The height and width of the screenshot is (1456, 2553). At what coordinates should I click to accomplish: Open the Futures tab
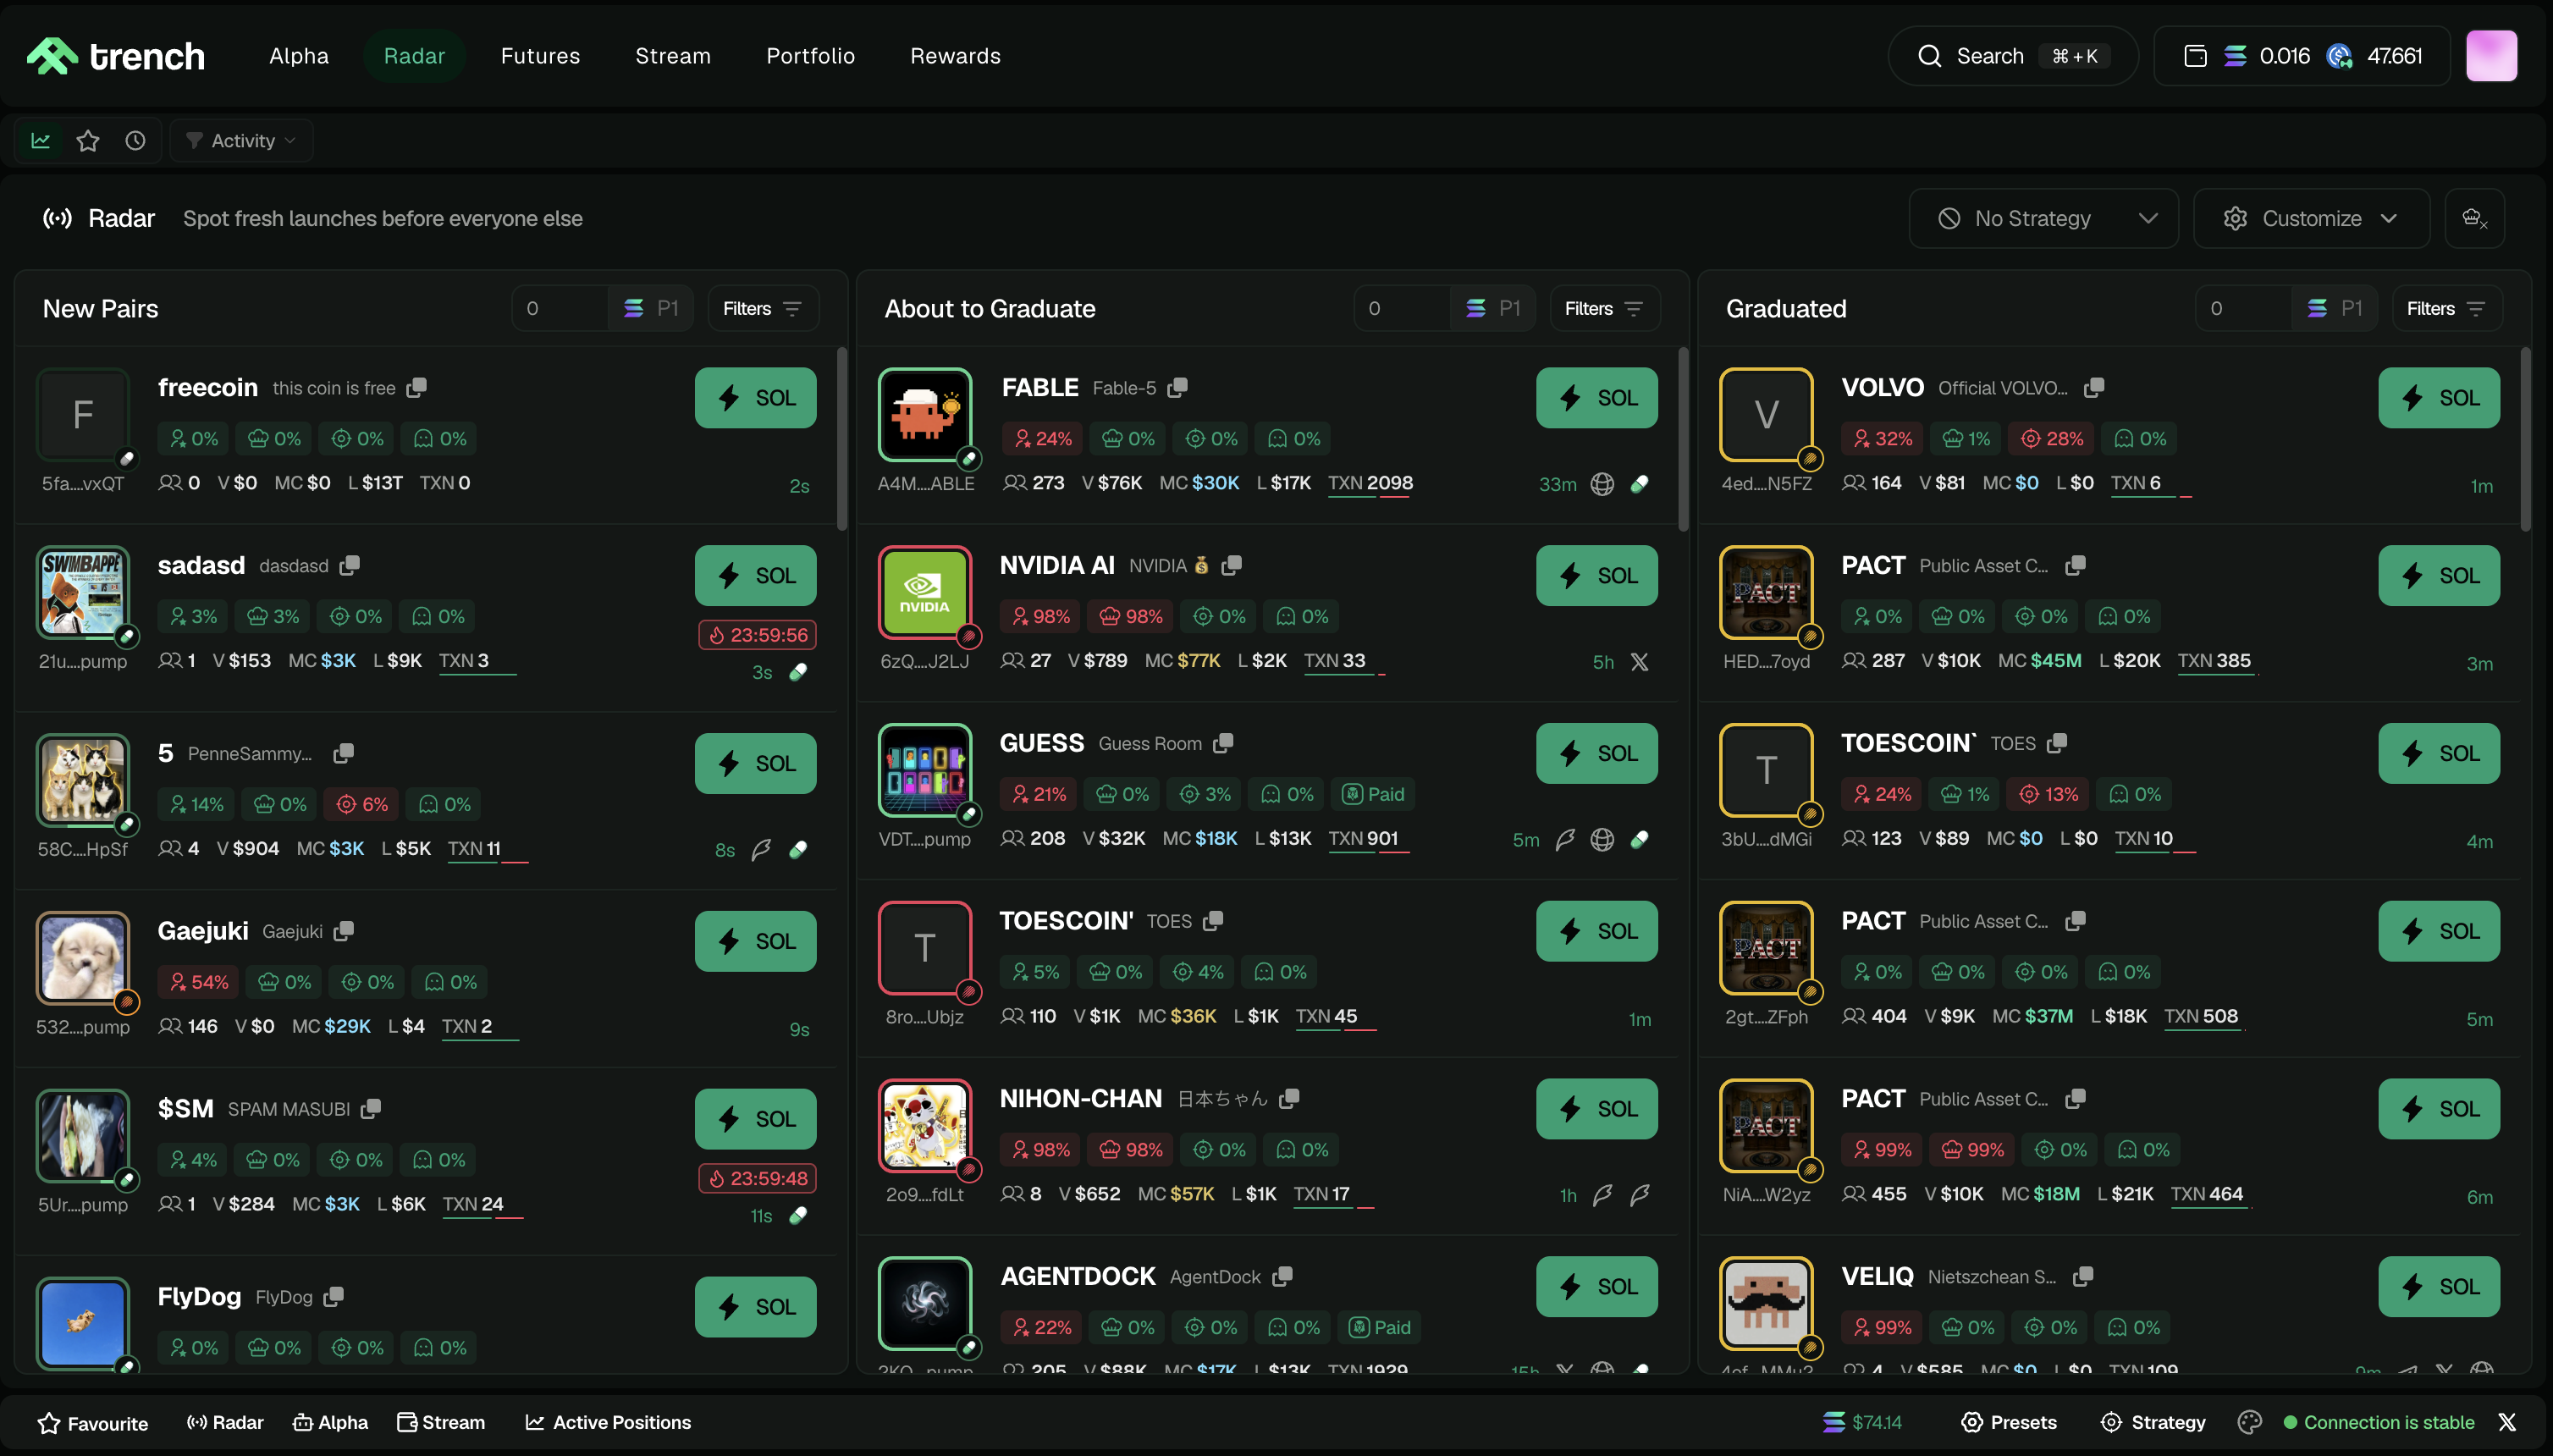(x=540, y=56)
